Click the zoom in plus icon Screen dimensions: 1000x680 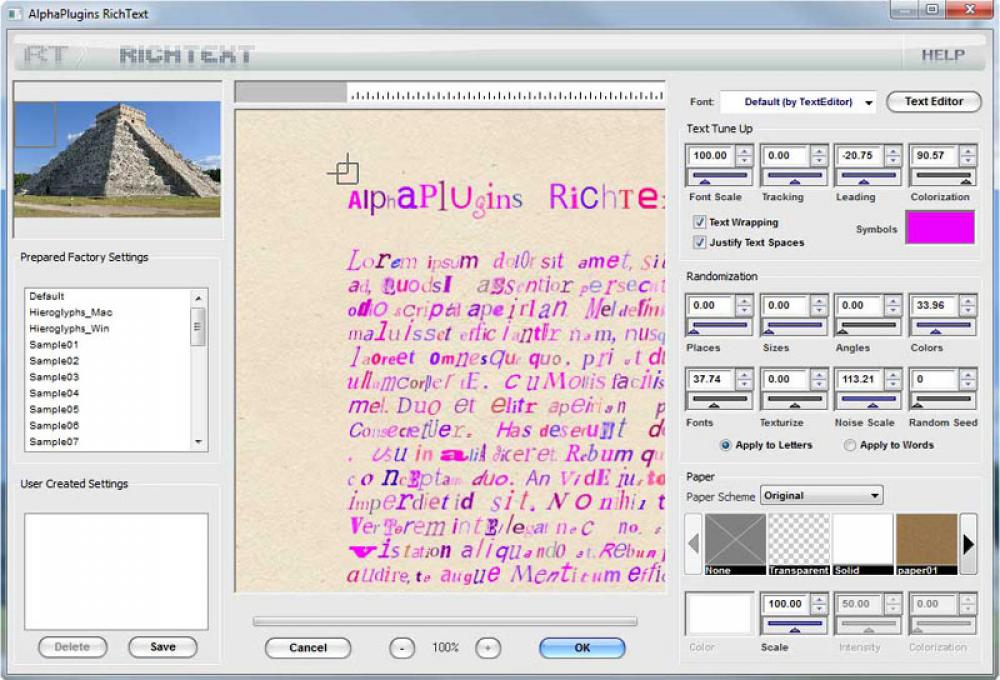487,647
